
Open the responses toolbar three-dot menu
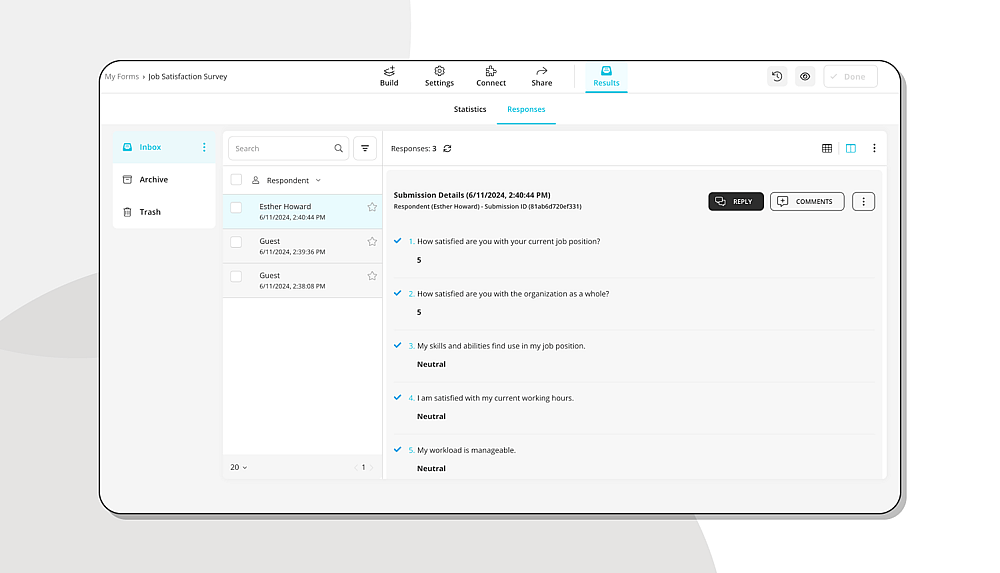point(874,148)
